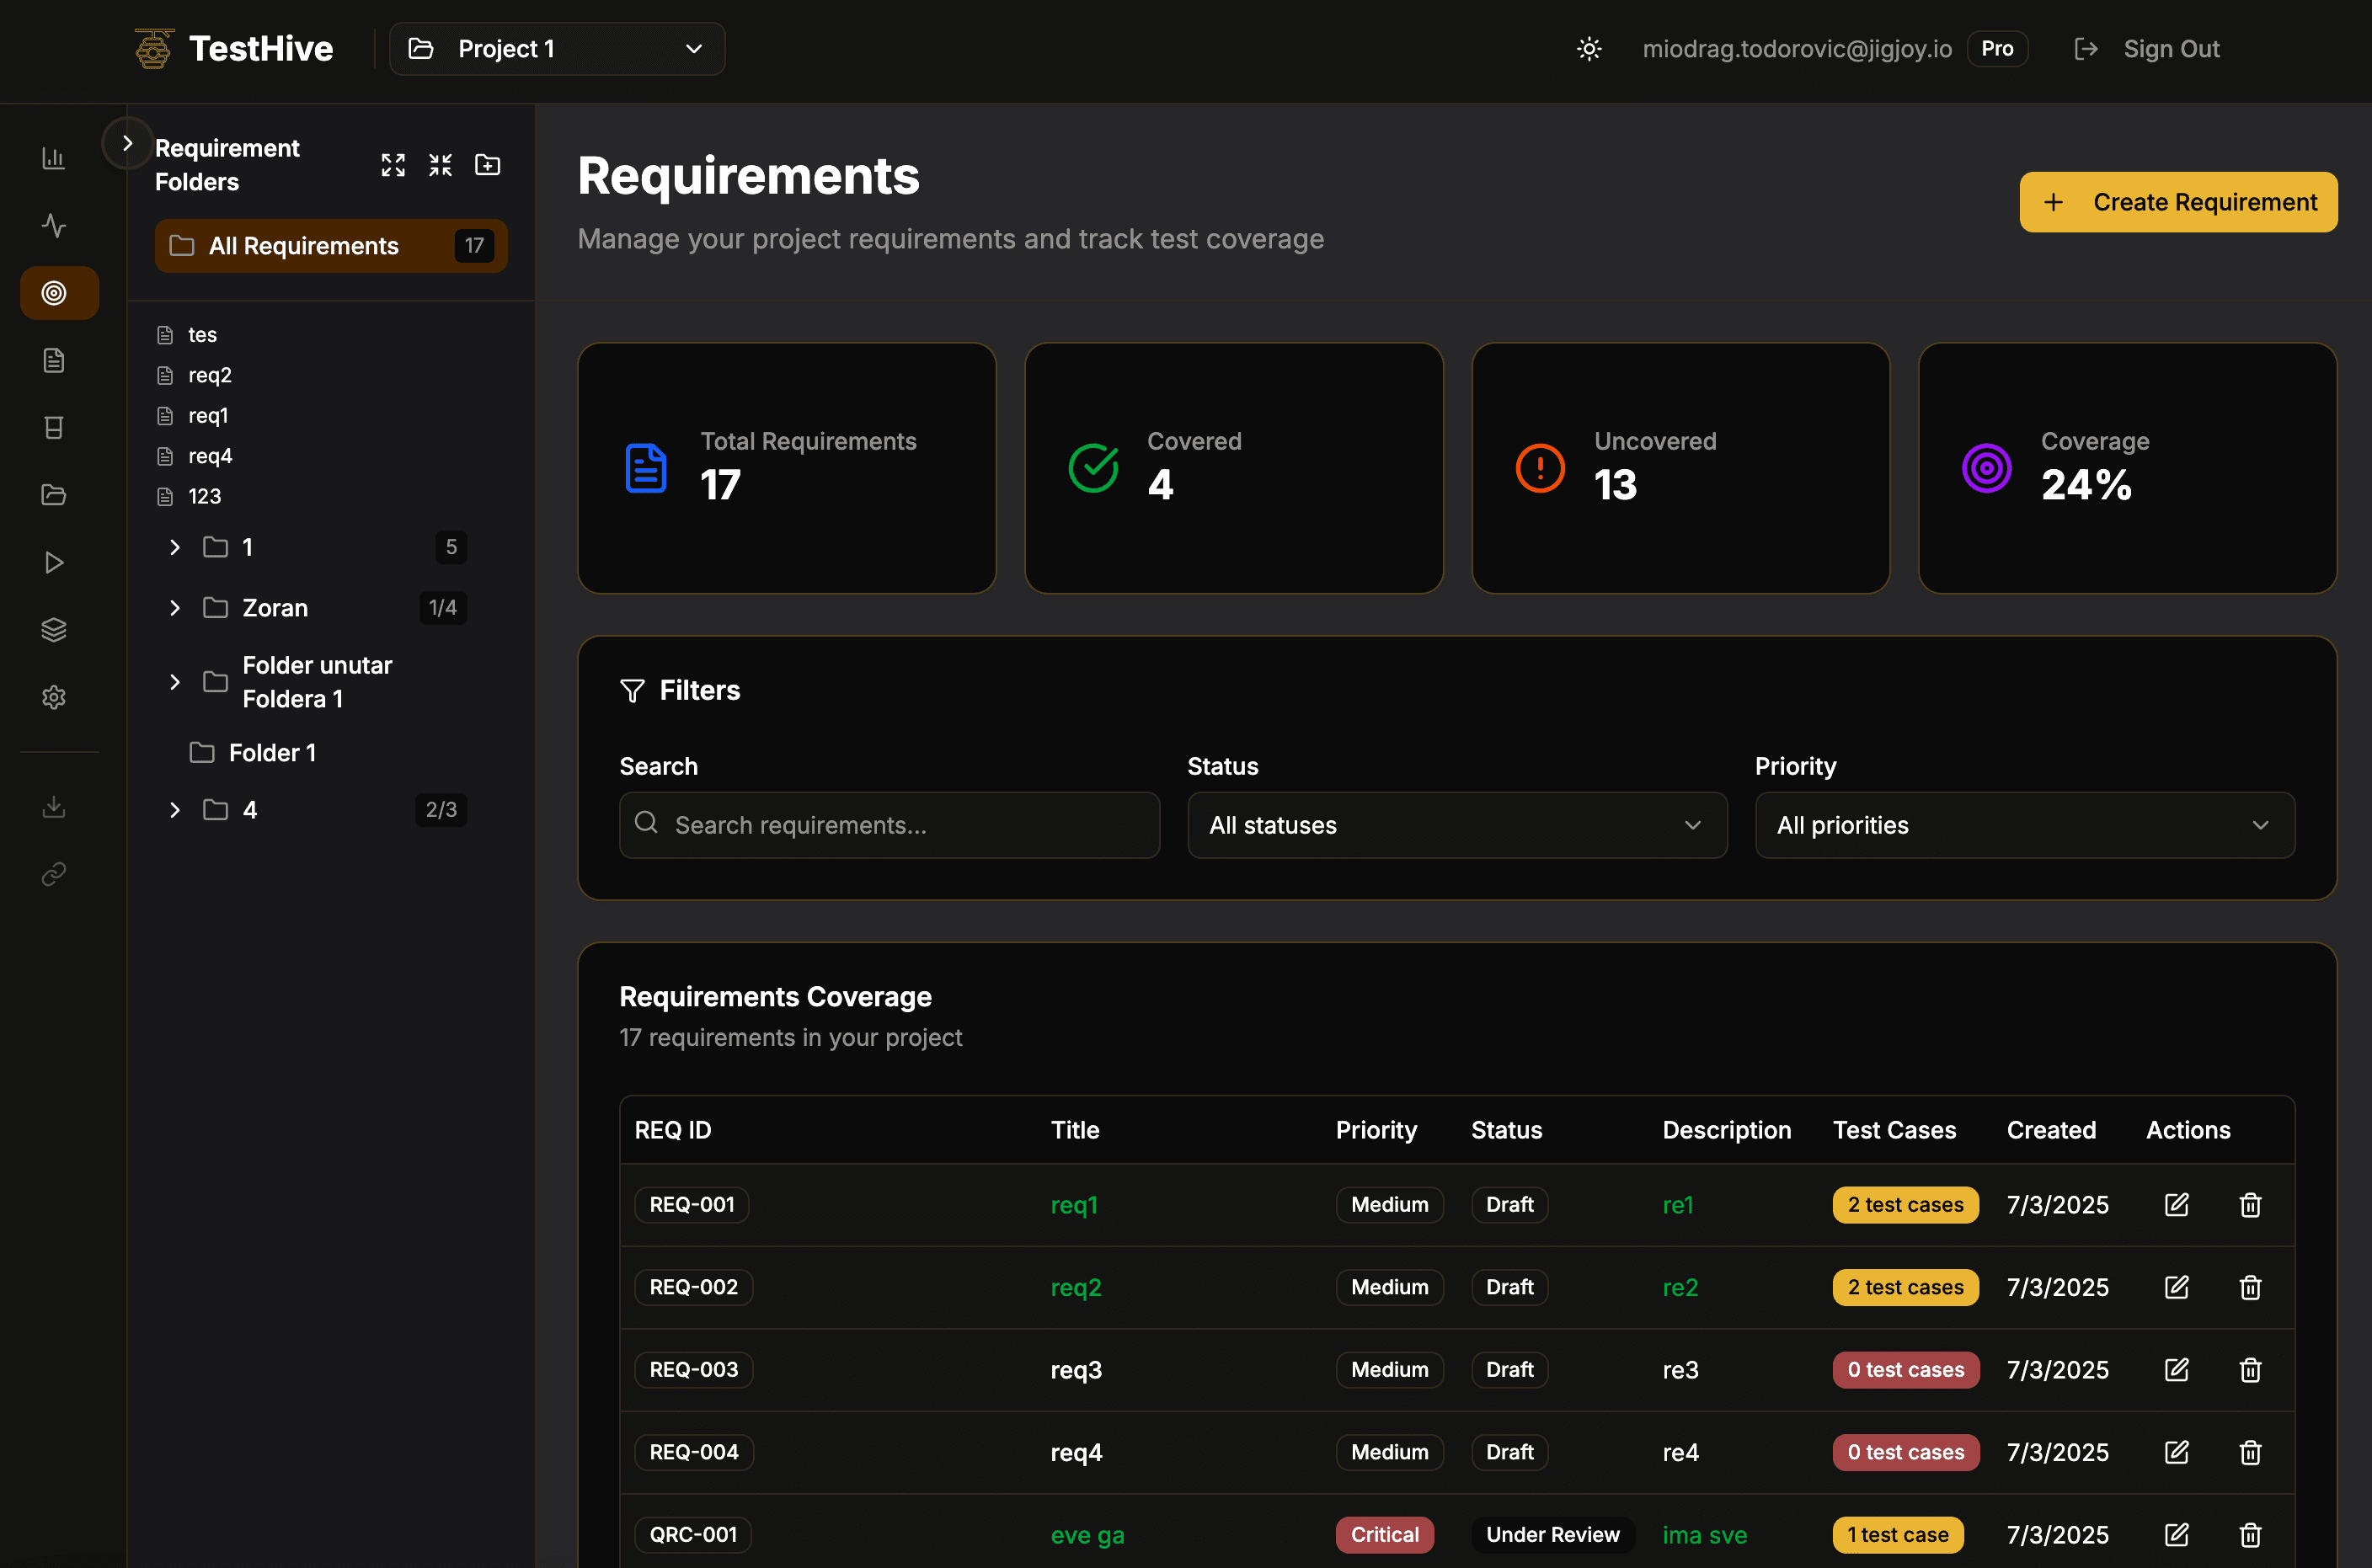The image size is (2372, 1568).
Task: Open requirement req1 via its green link
Action: tap(1074, 1205)
